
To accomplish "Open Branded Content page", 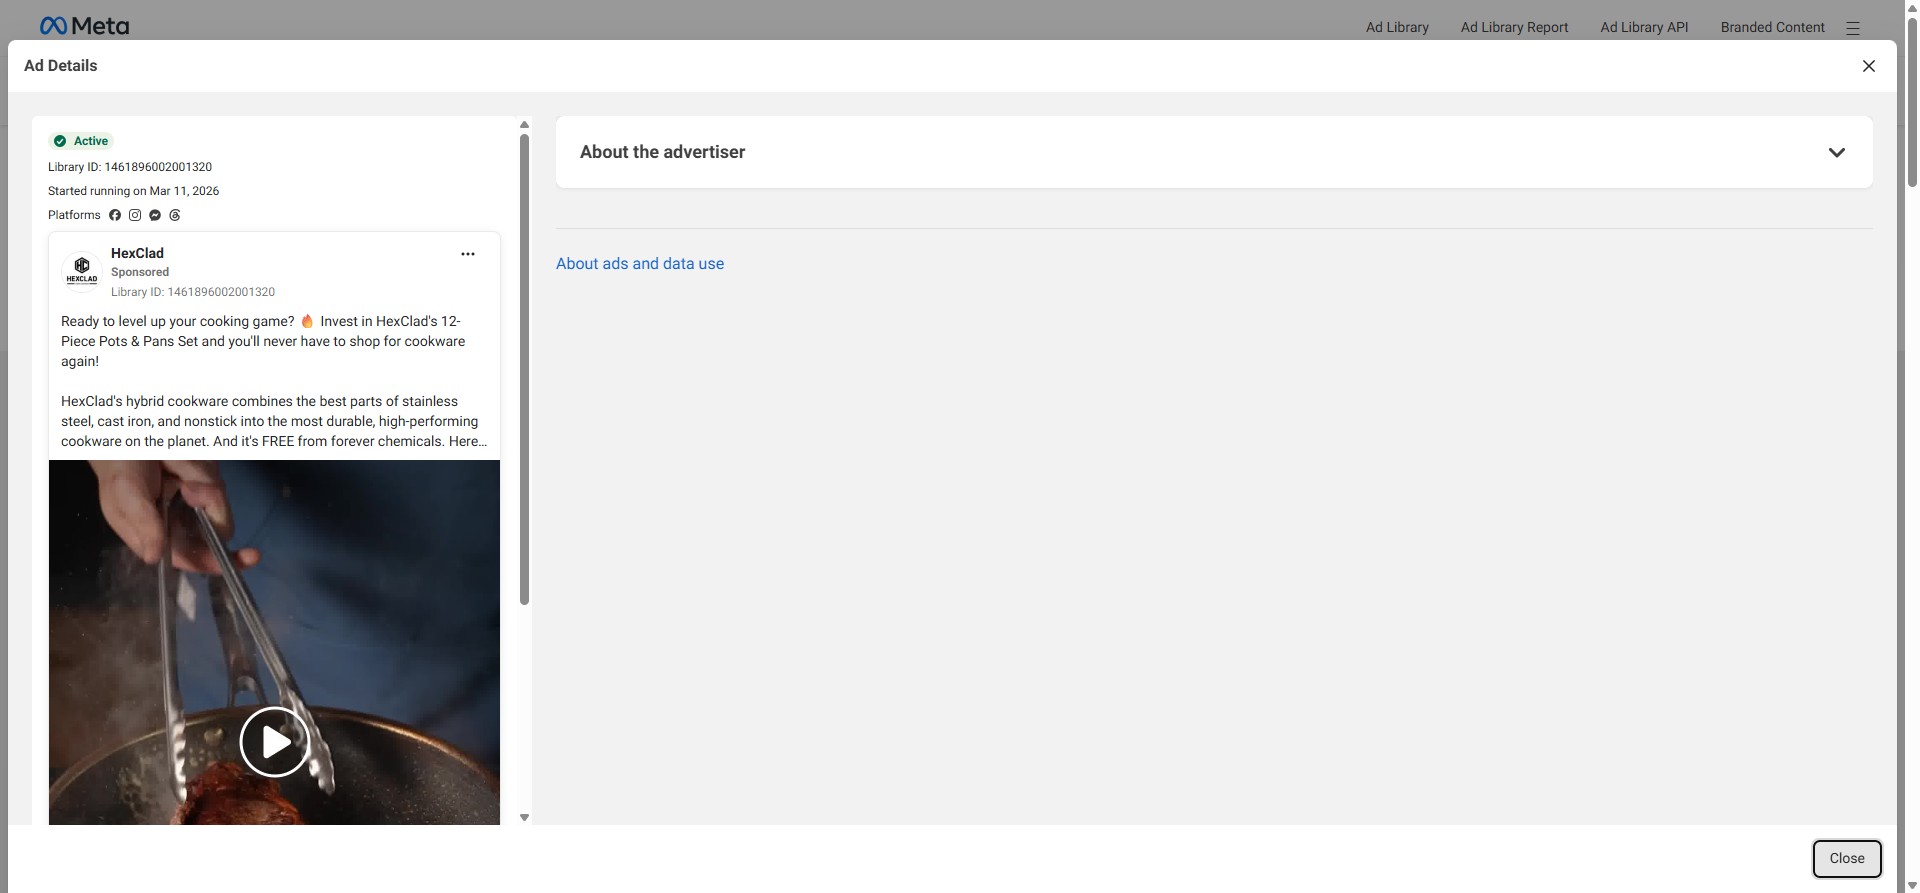I will pyautogui.click(x=1772, y=27).
